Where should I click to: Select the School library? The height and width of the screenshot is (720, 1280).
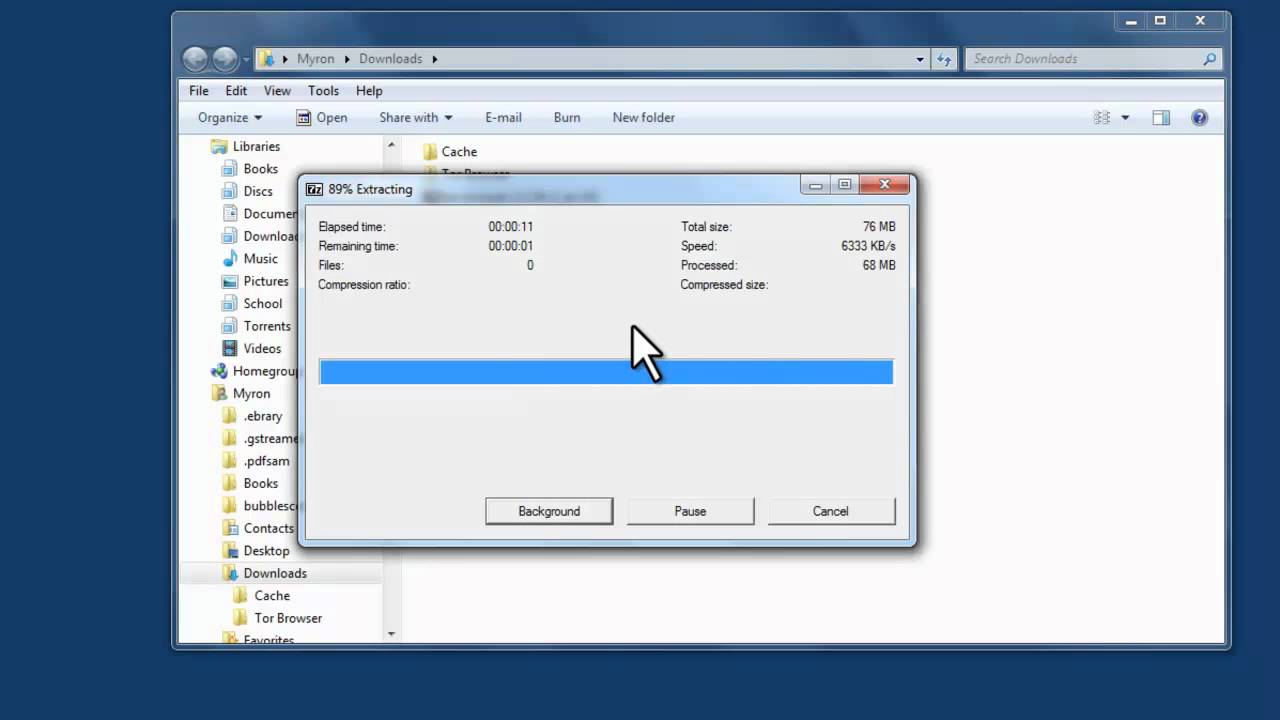click(x=263, y=303)
